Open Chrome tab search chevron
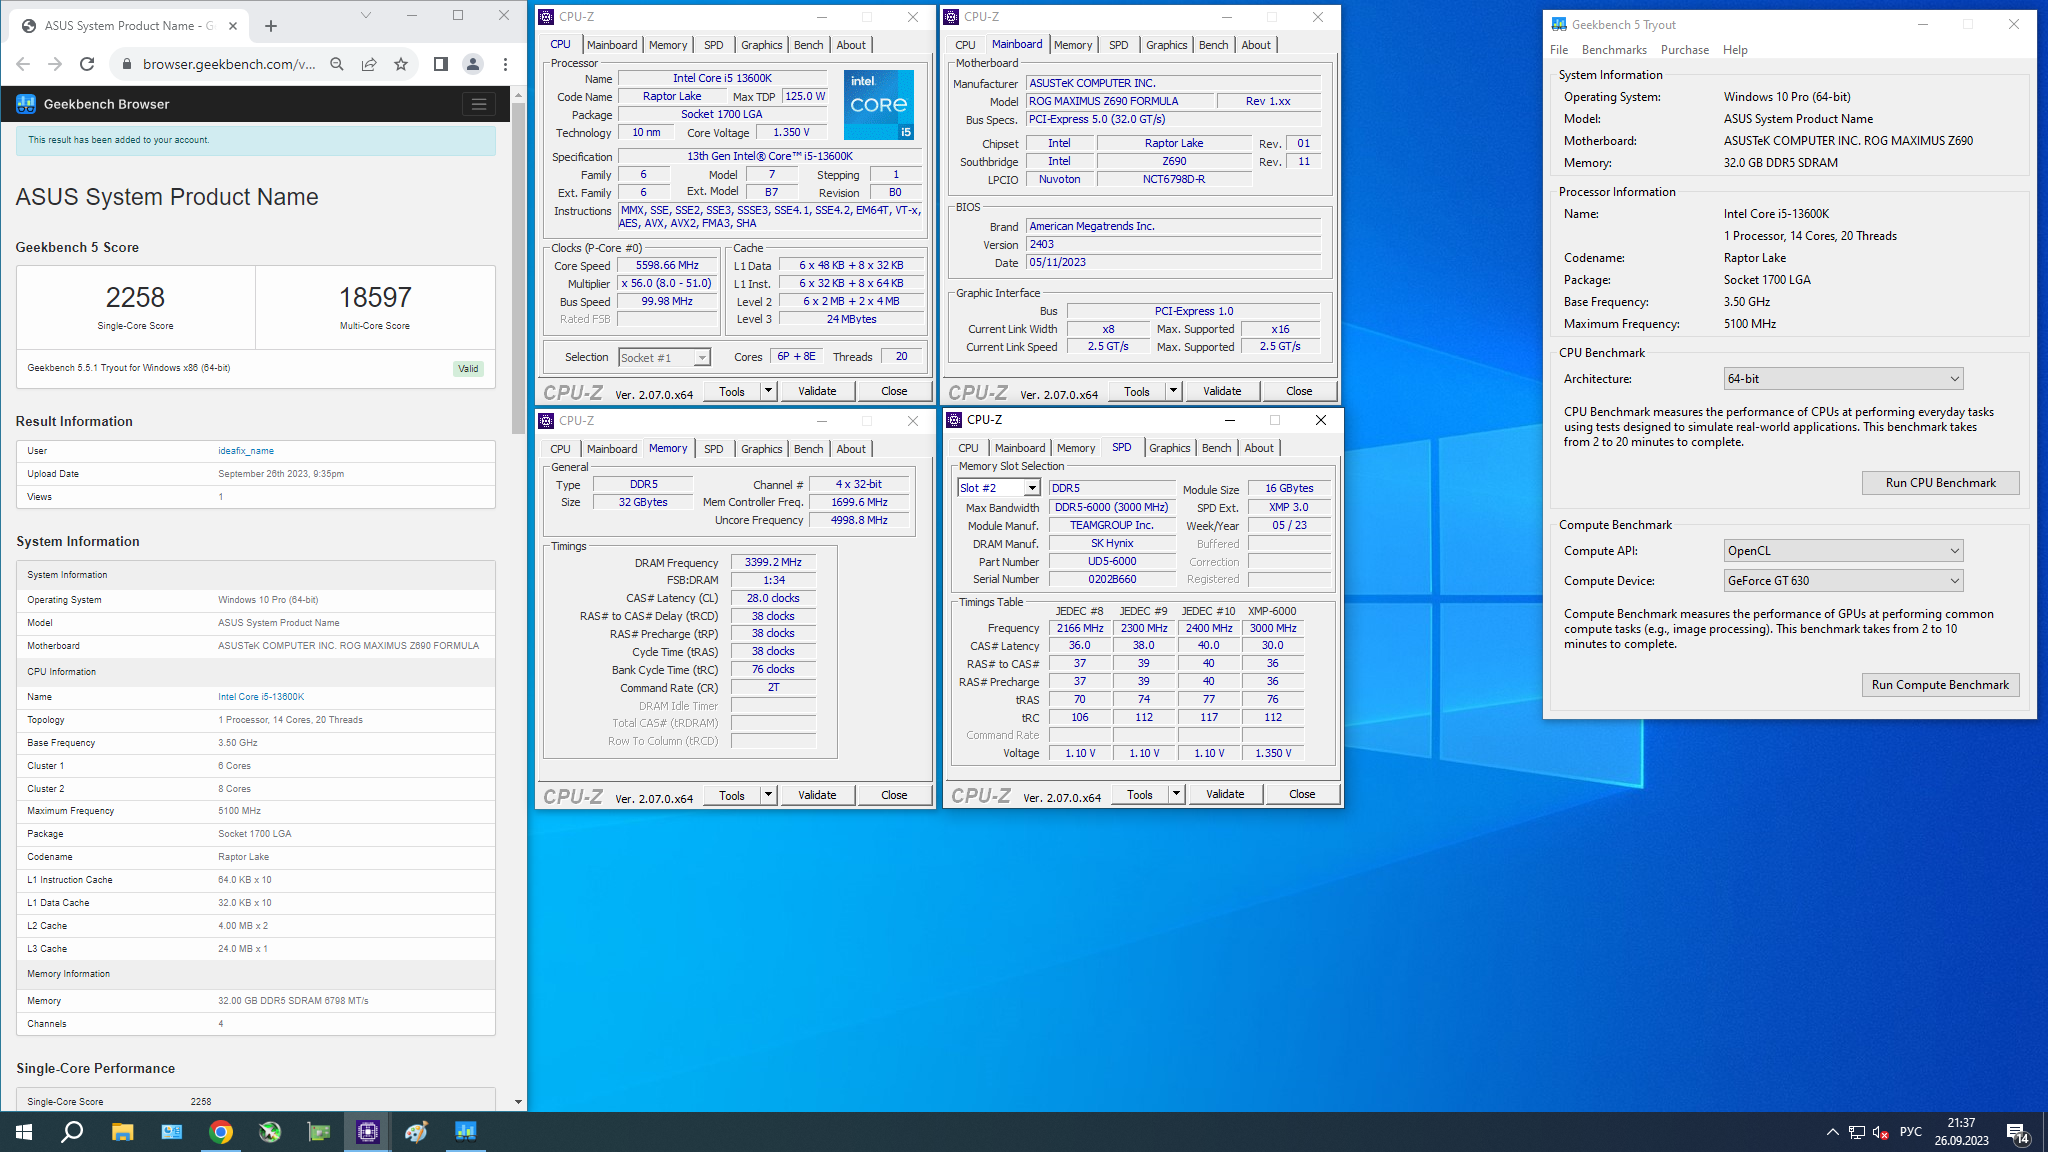The height and width of the screenshot is (1152, 2048). tap(365, 15)
